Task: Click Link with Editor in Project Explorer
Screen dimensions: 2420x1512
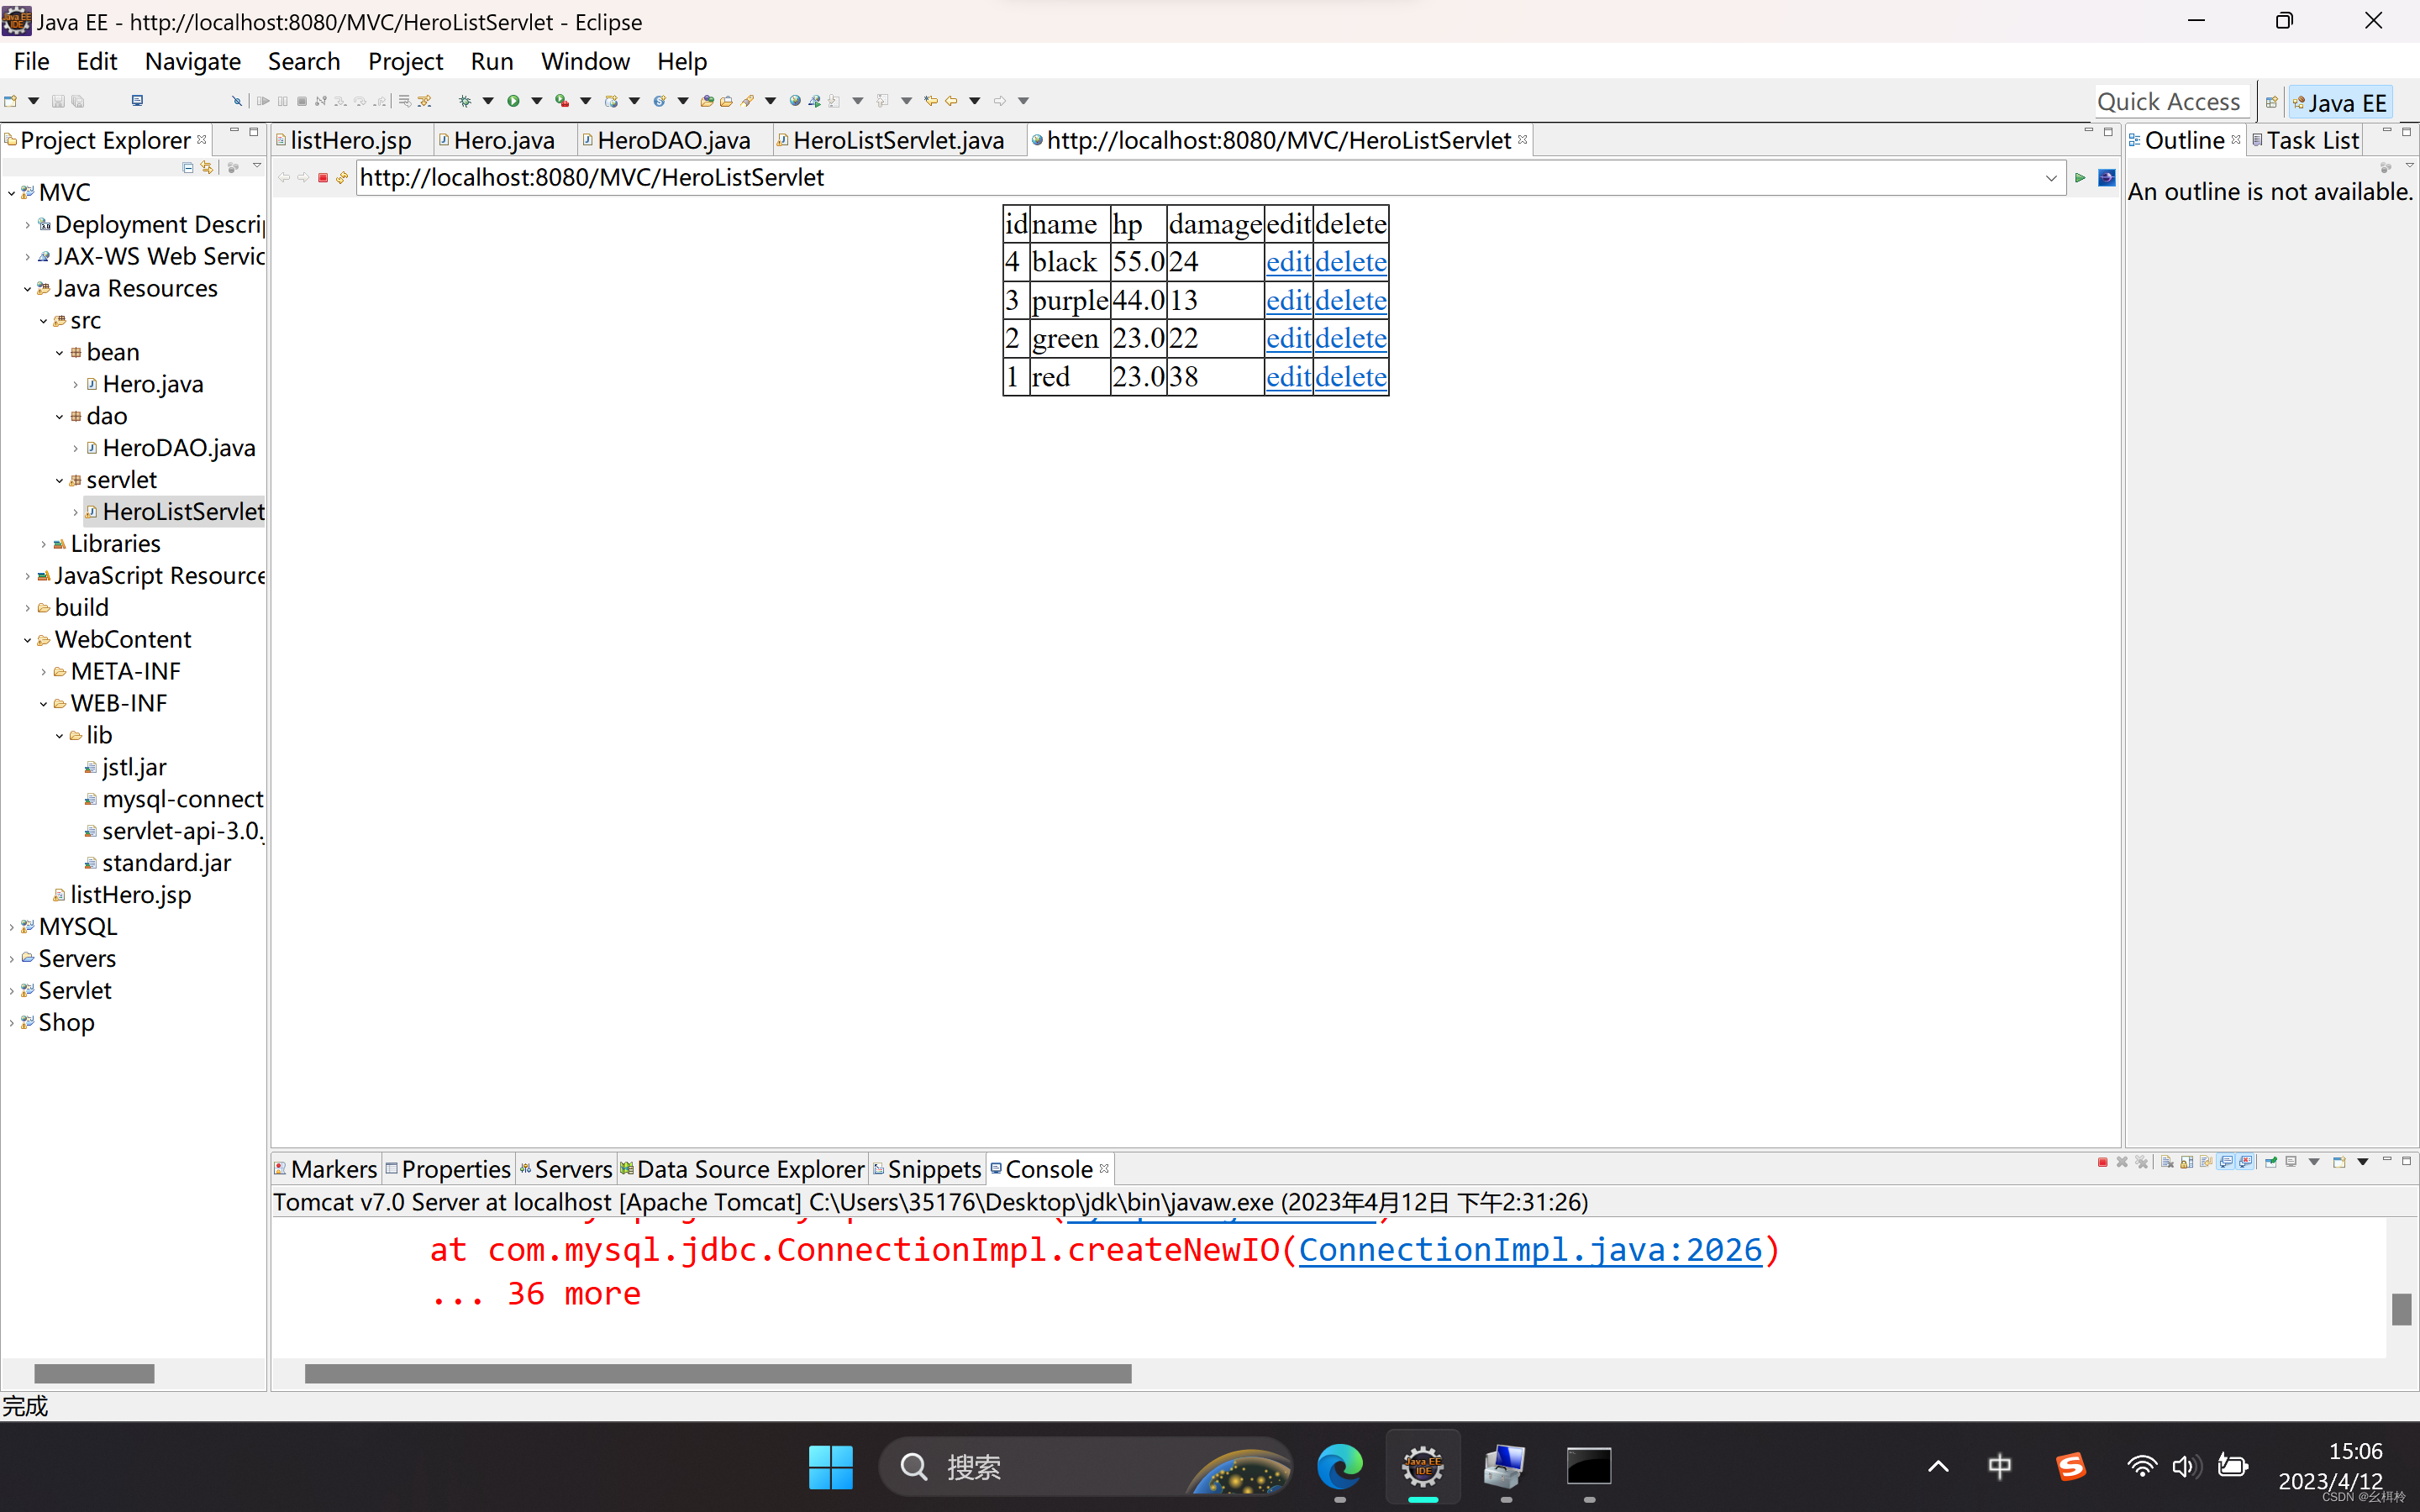Action: coord(207,168)
